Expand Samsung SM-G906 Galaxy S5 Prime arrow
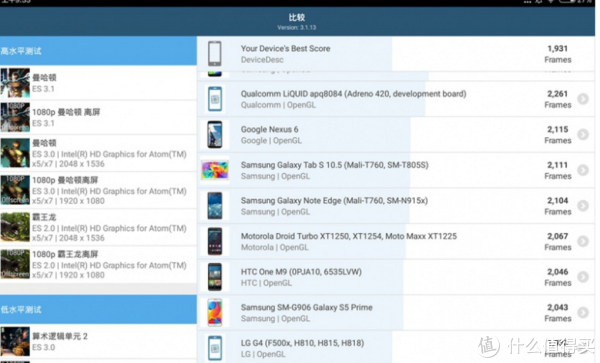This screenshot has width=600, height=363. [x=583, y=313]
